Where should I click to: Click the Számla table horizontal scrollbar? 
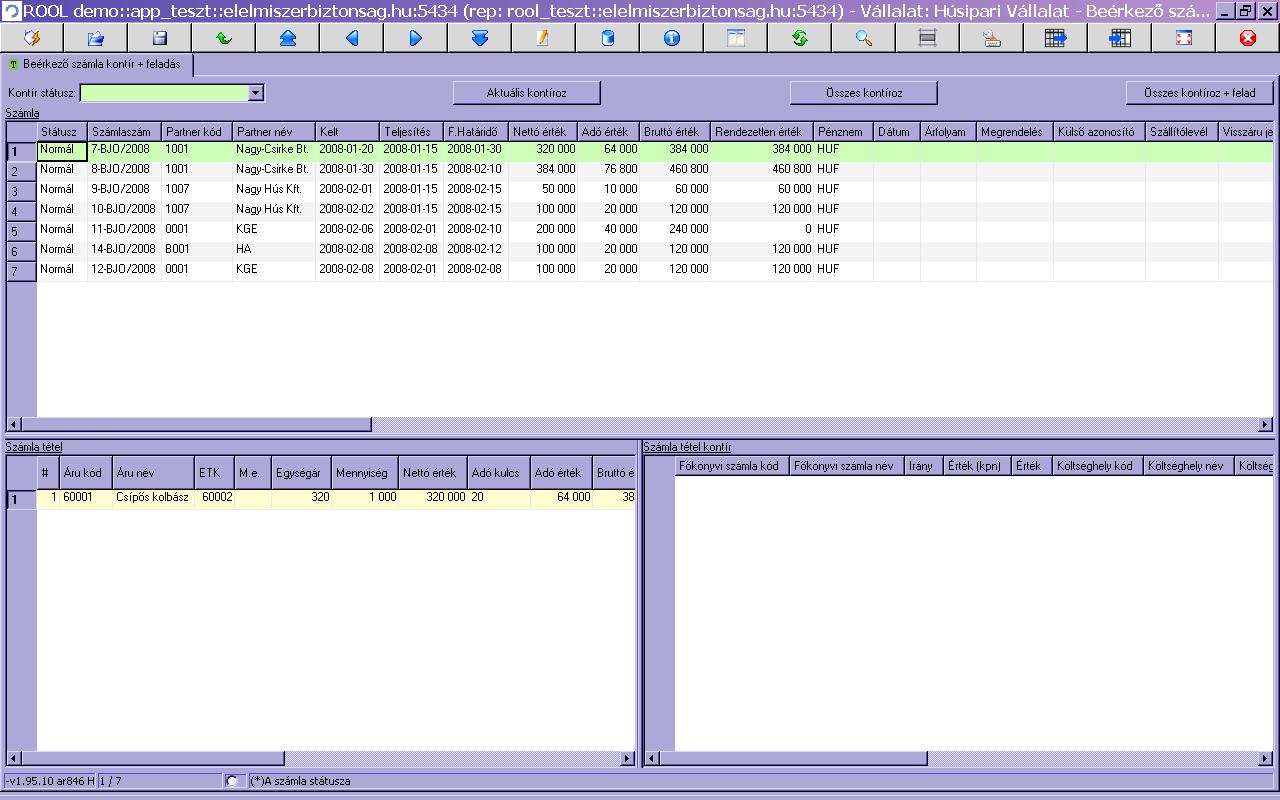(x=640, y=424)
